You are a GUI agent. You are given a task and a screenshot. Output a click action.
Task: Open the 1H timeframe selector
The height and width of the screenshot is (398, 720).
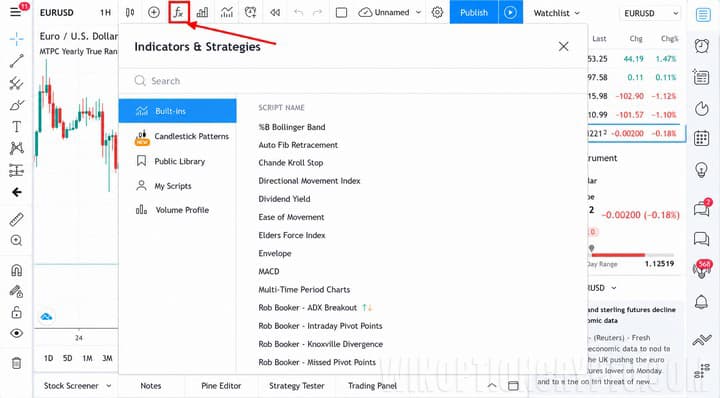(106, 12)
